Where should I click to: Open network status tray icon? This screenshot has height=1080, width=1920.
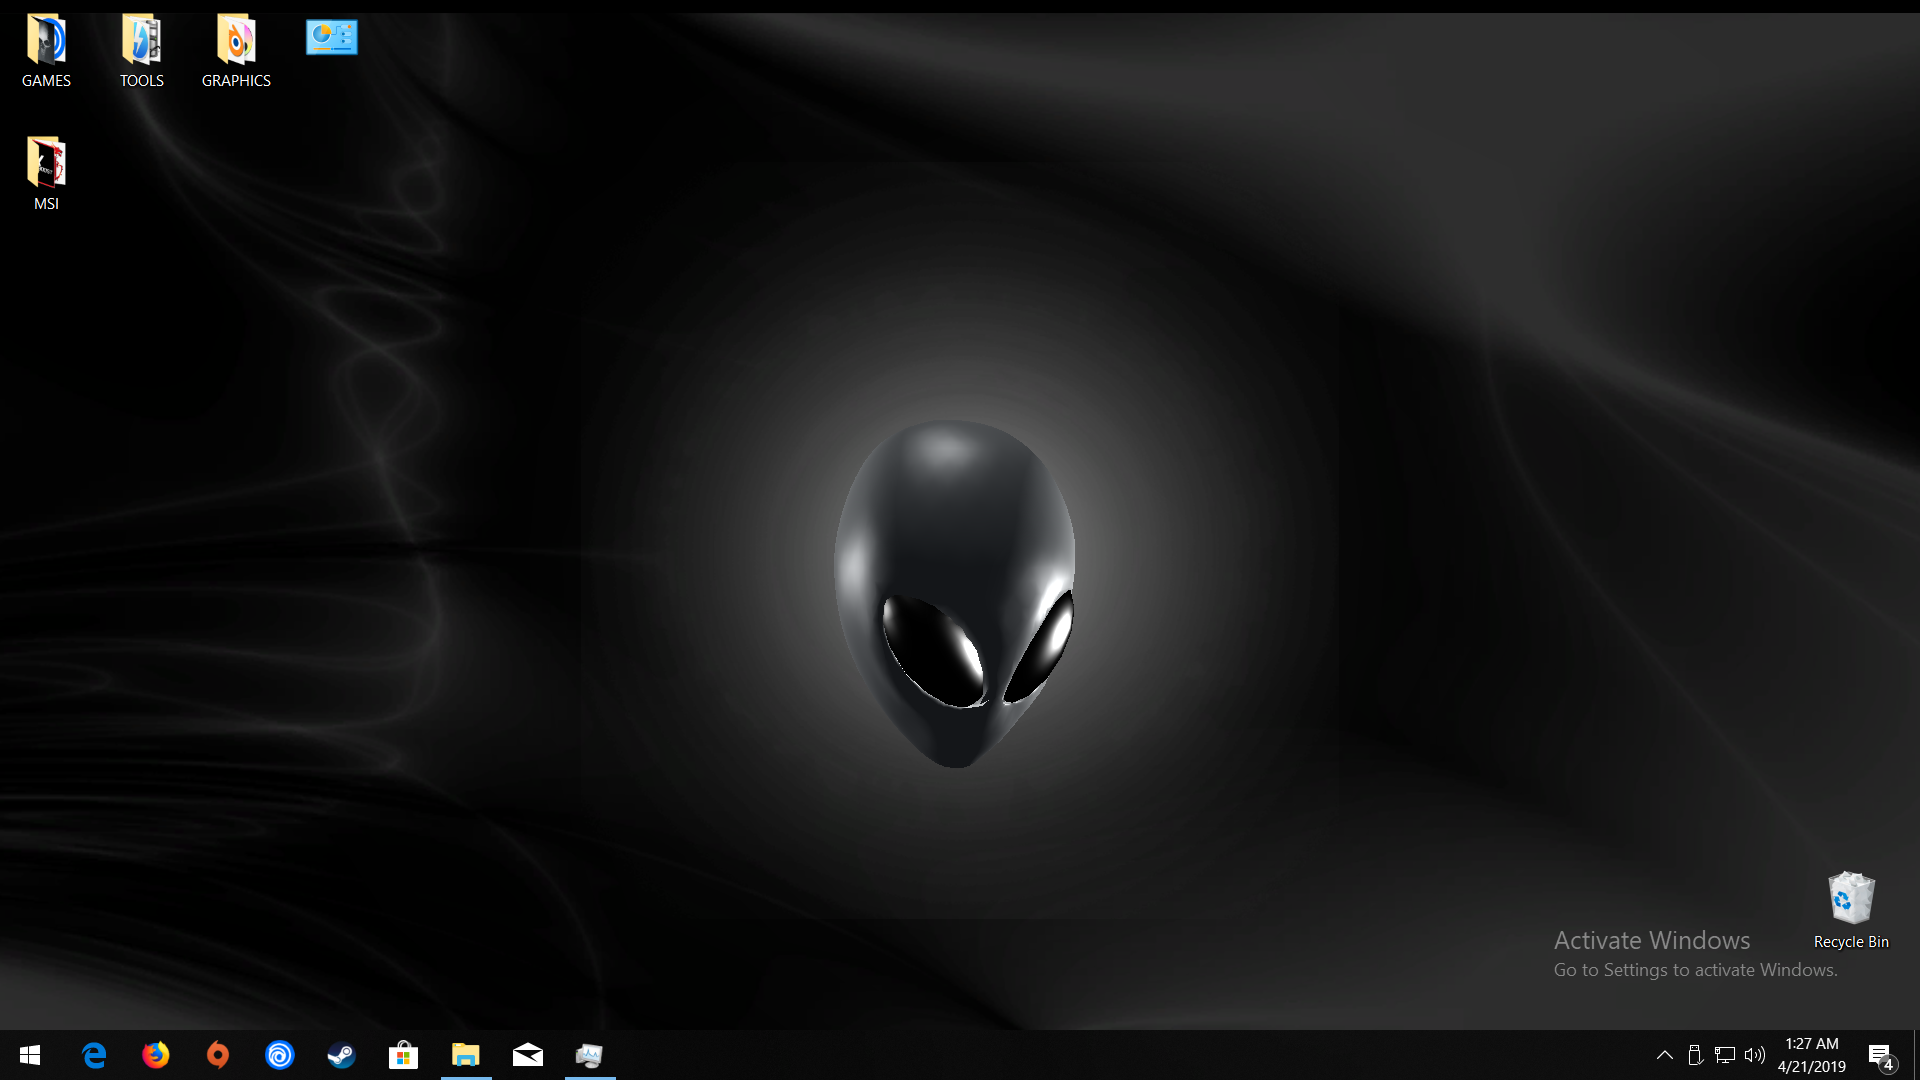coord(1725,1055)
